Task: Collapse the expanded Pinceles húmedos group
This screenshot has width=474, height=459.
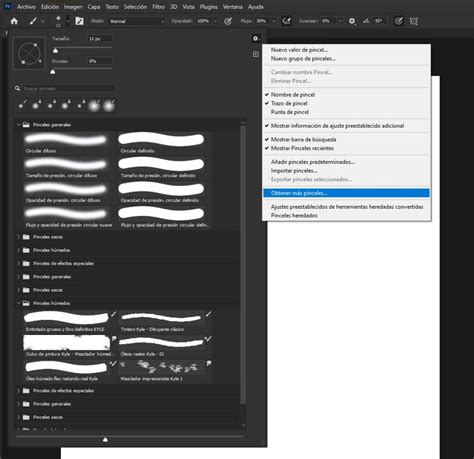Action: [18, 303]
